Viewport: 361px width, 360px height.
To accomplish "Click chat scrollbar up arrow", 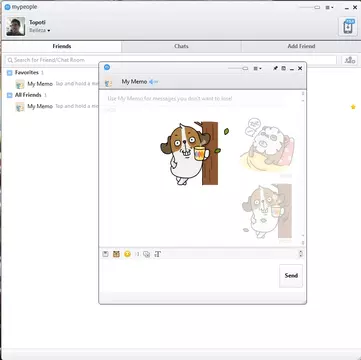I will click(x=303, y=94).
